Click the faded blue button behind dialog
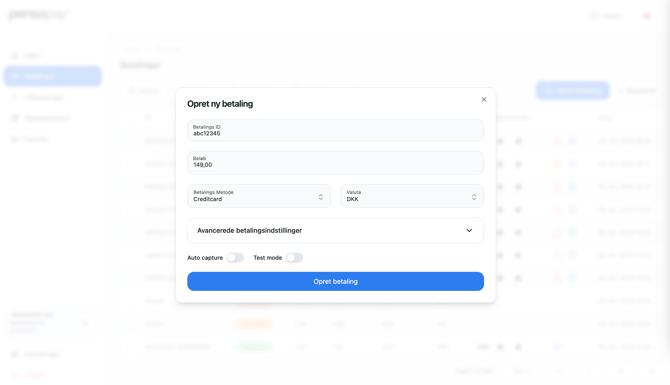This screenshot has height=385, width=670. (573, 91)
